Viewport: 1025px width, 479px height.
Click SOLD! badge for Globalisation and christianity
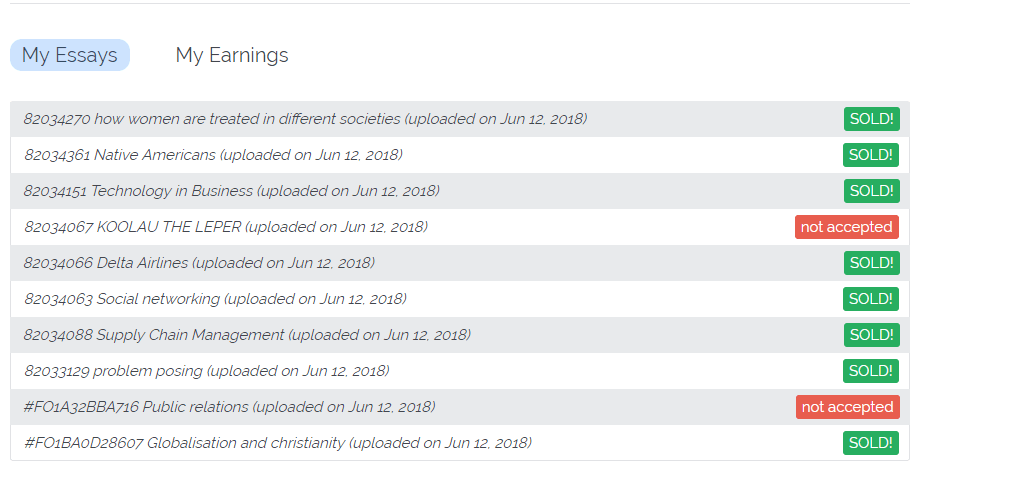click(871, 443)
